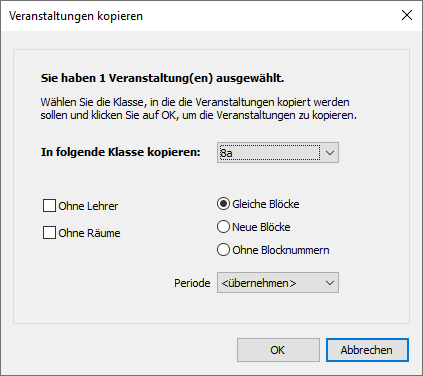Click the Periode dropdown chevron arrow
Viewport: 423px width, 376px height.
pyautogui.click(x=330, y=283)
